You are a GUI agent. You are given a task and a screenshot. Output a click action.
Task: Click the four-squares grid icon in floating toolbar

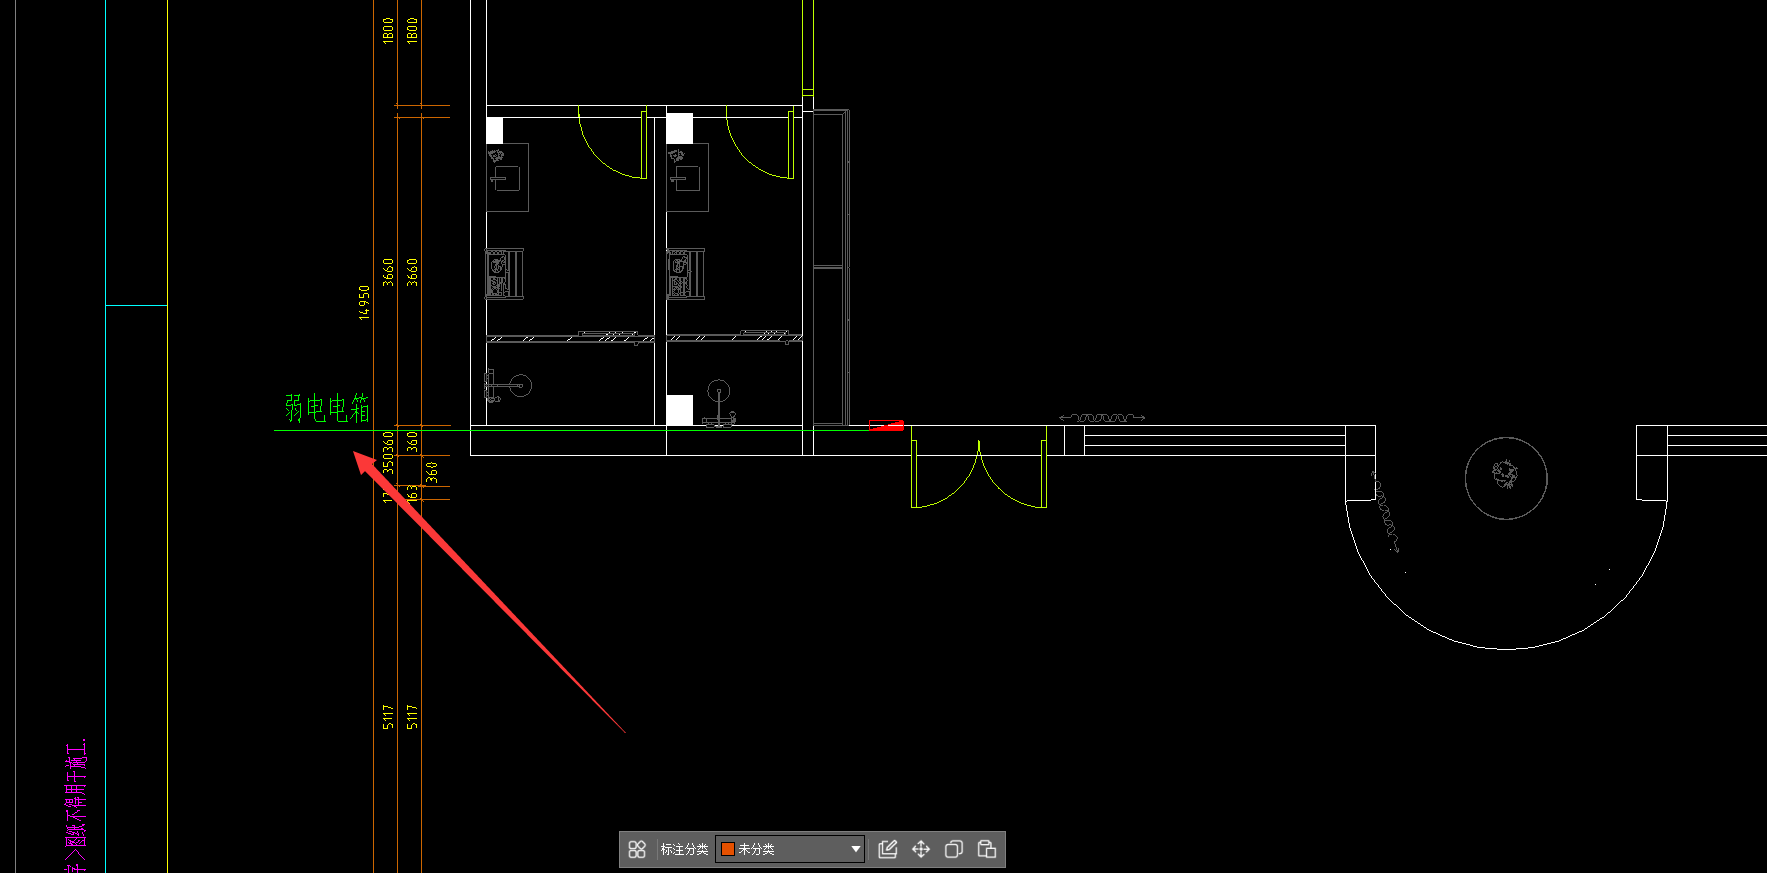[637, 849]
